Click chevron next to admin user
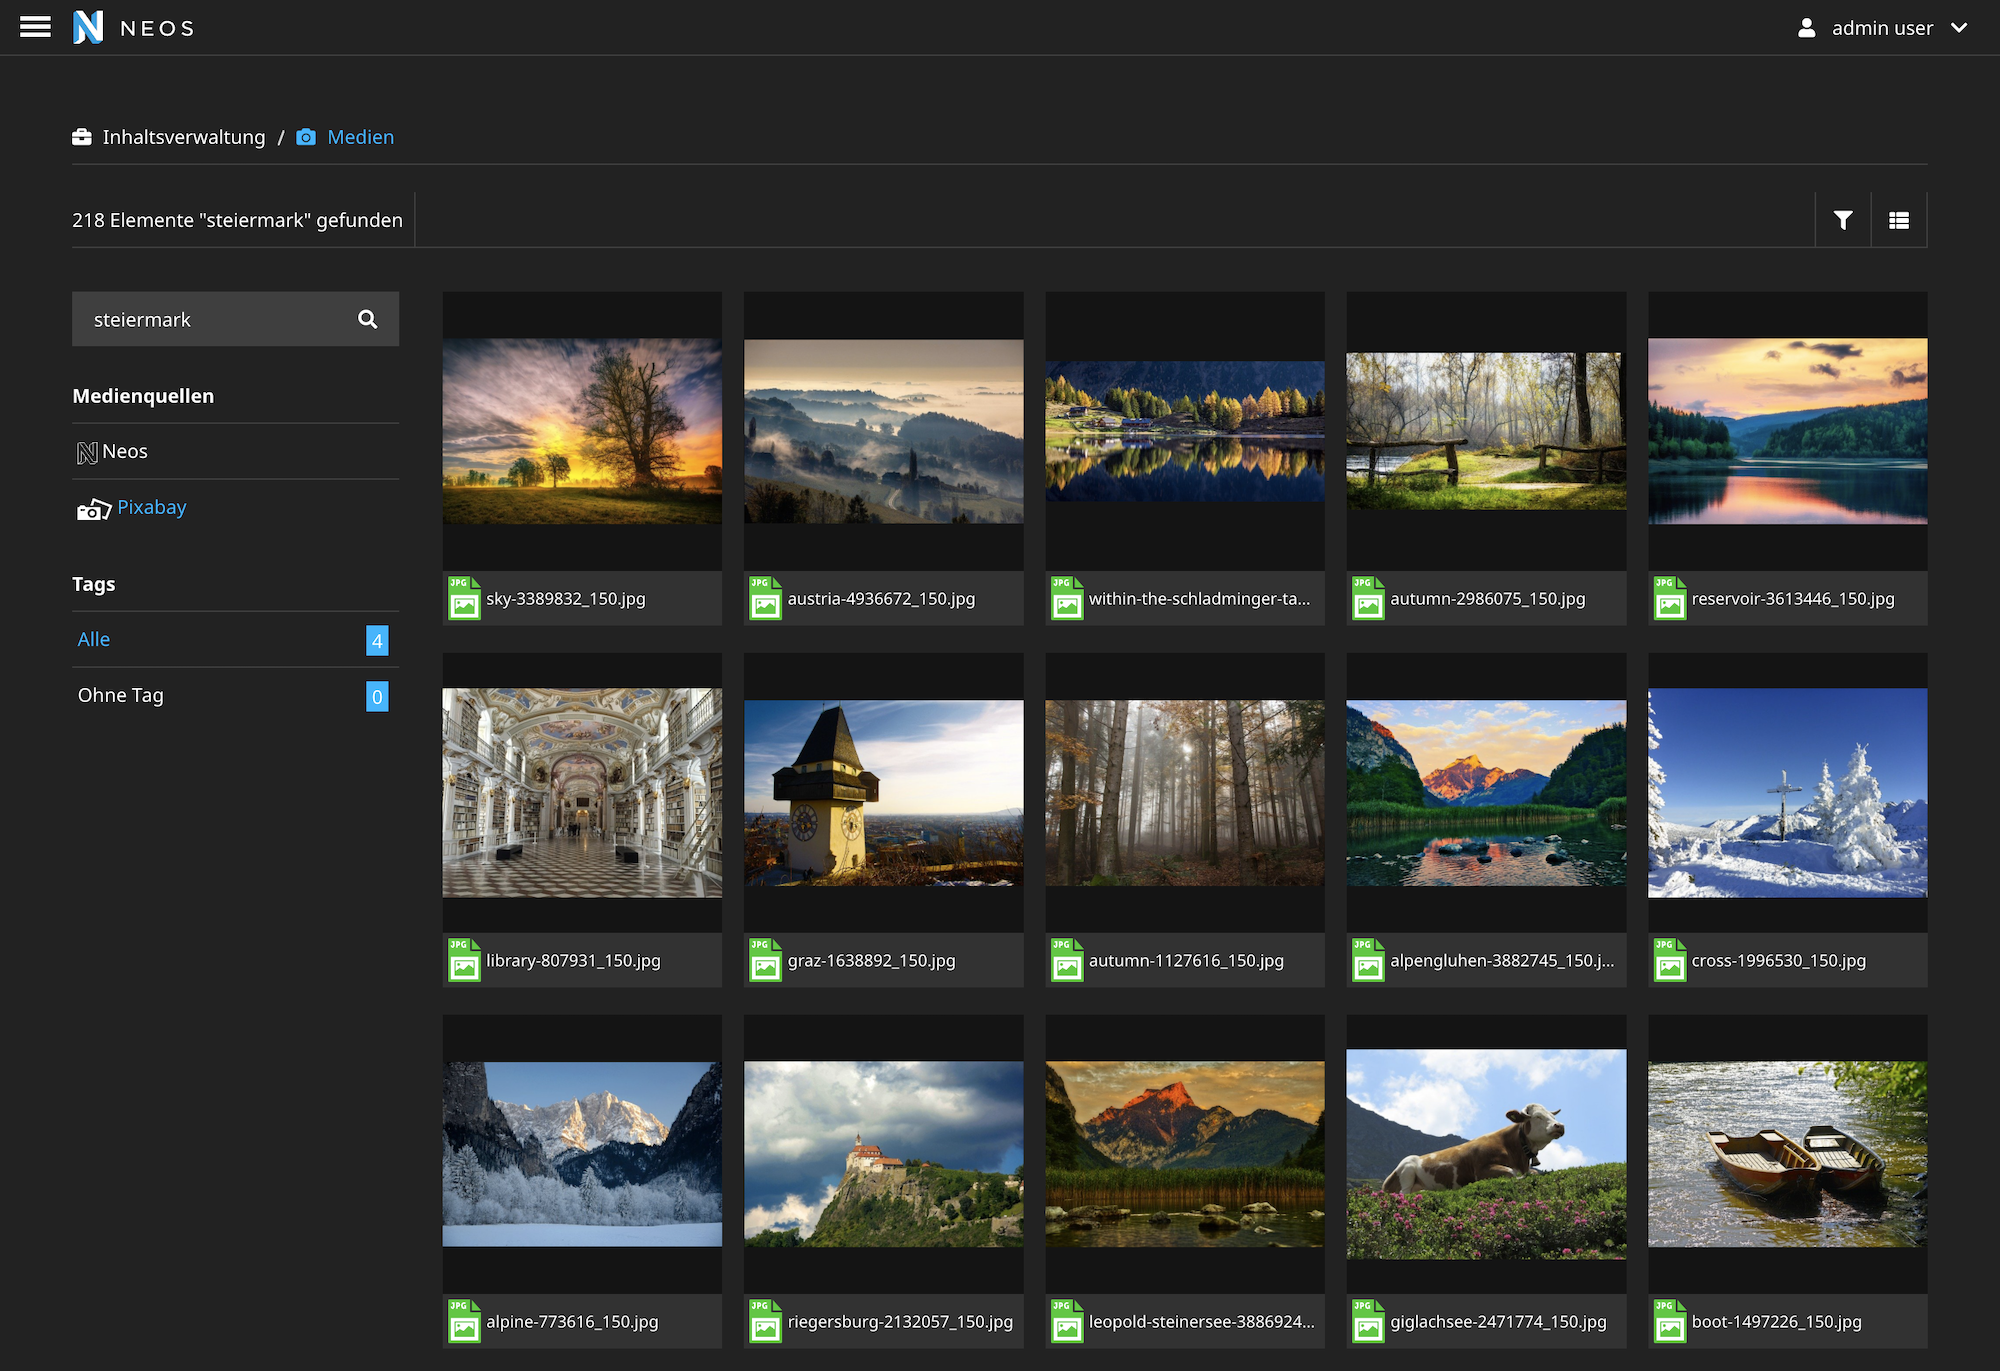 (x=1959, y=28)
